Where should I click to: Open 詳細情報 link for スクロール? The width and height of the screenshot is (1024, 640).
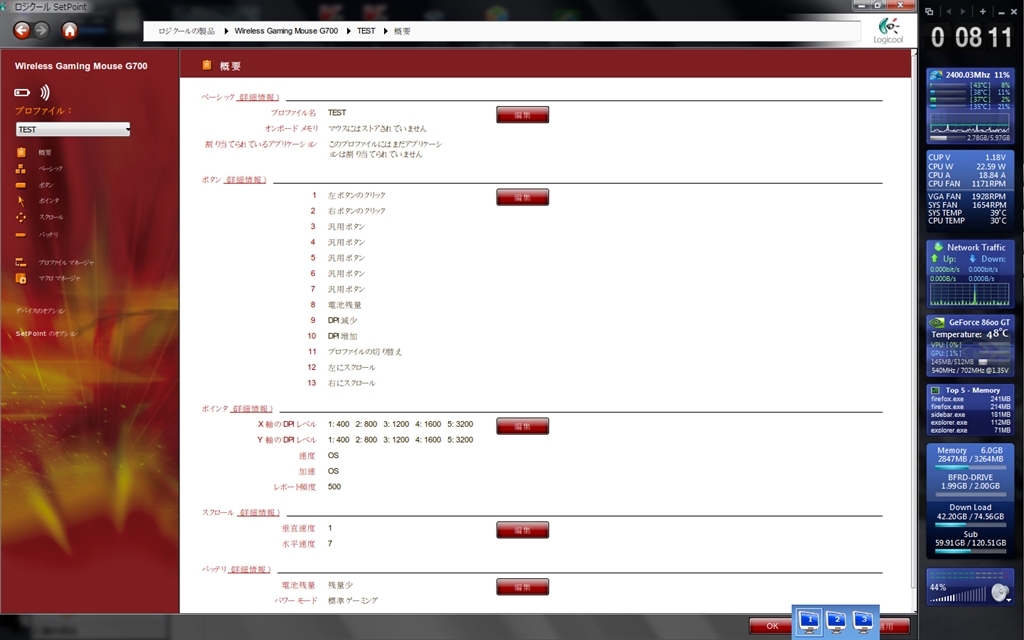pyautogui.click(x=259, y=513)
